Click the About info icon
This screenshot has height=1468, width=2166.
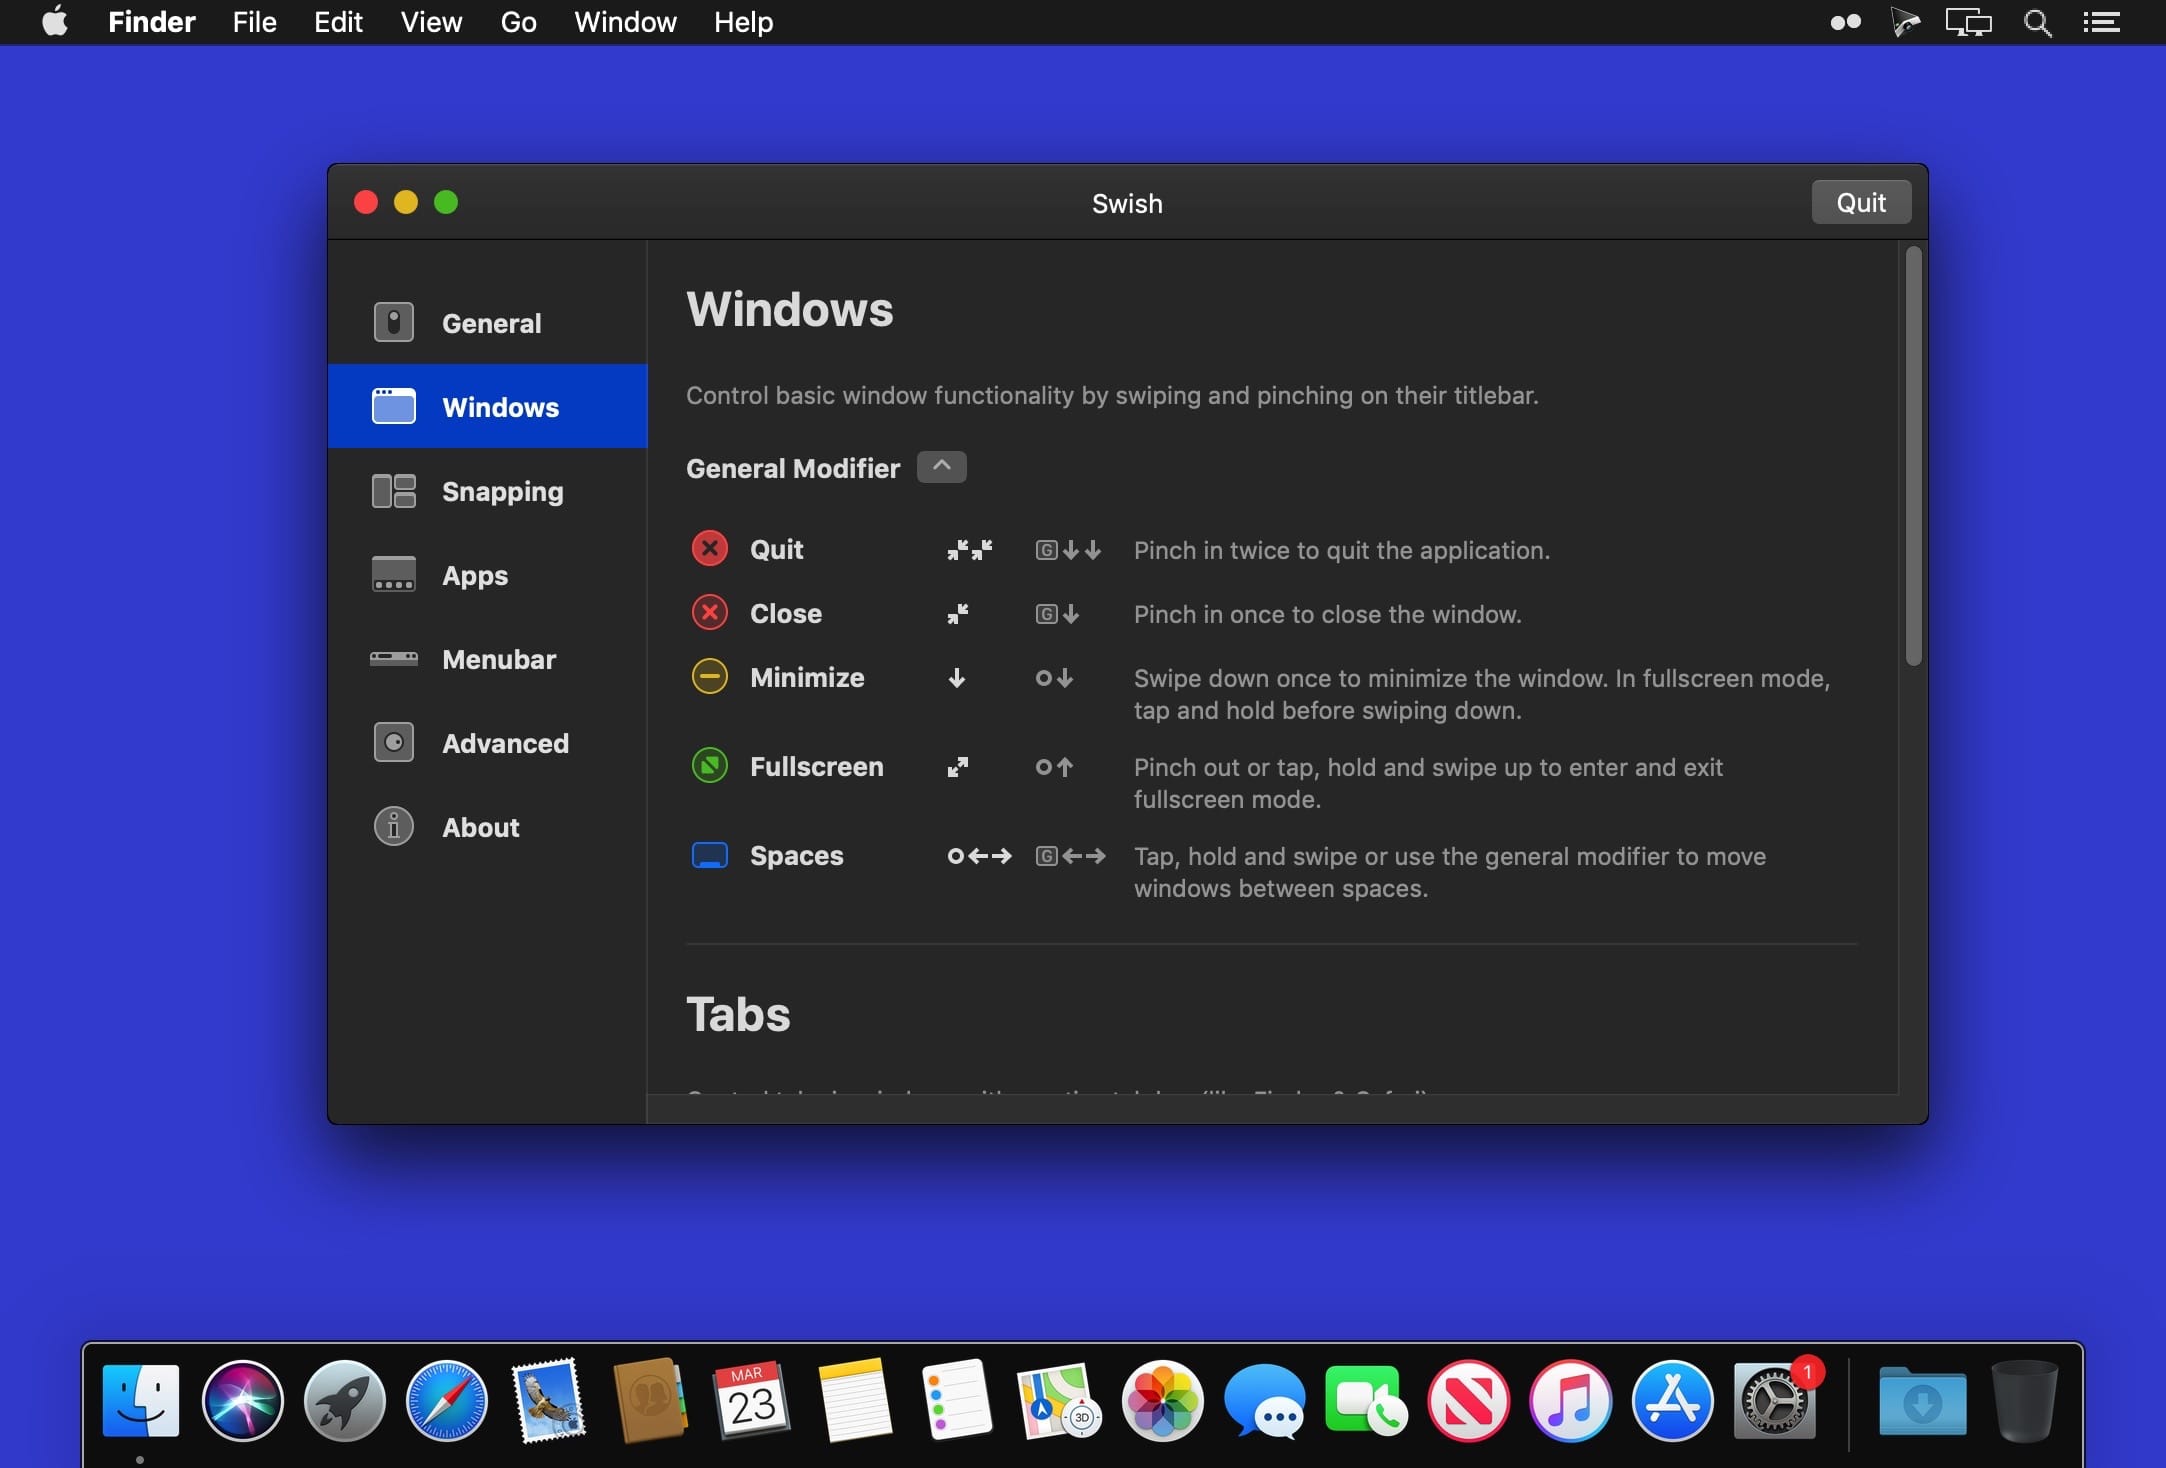tap(393, 827)
